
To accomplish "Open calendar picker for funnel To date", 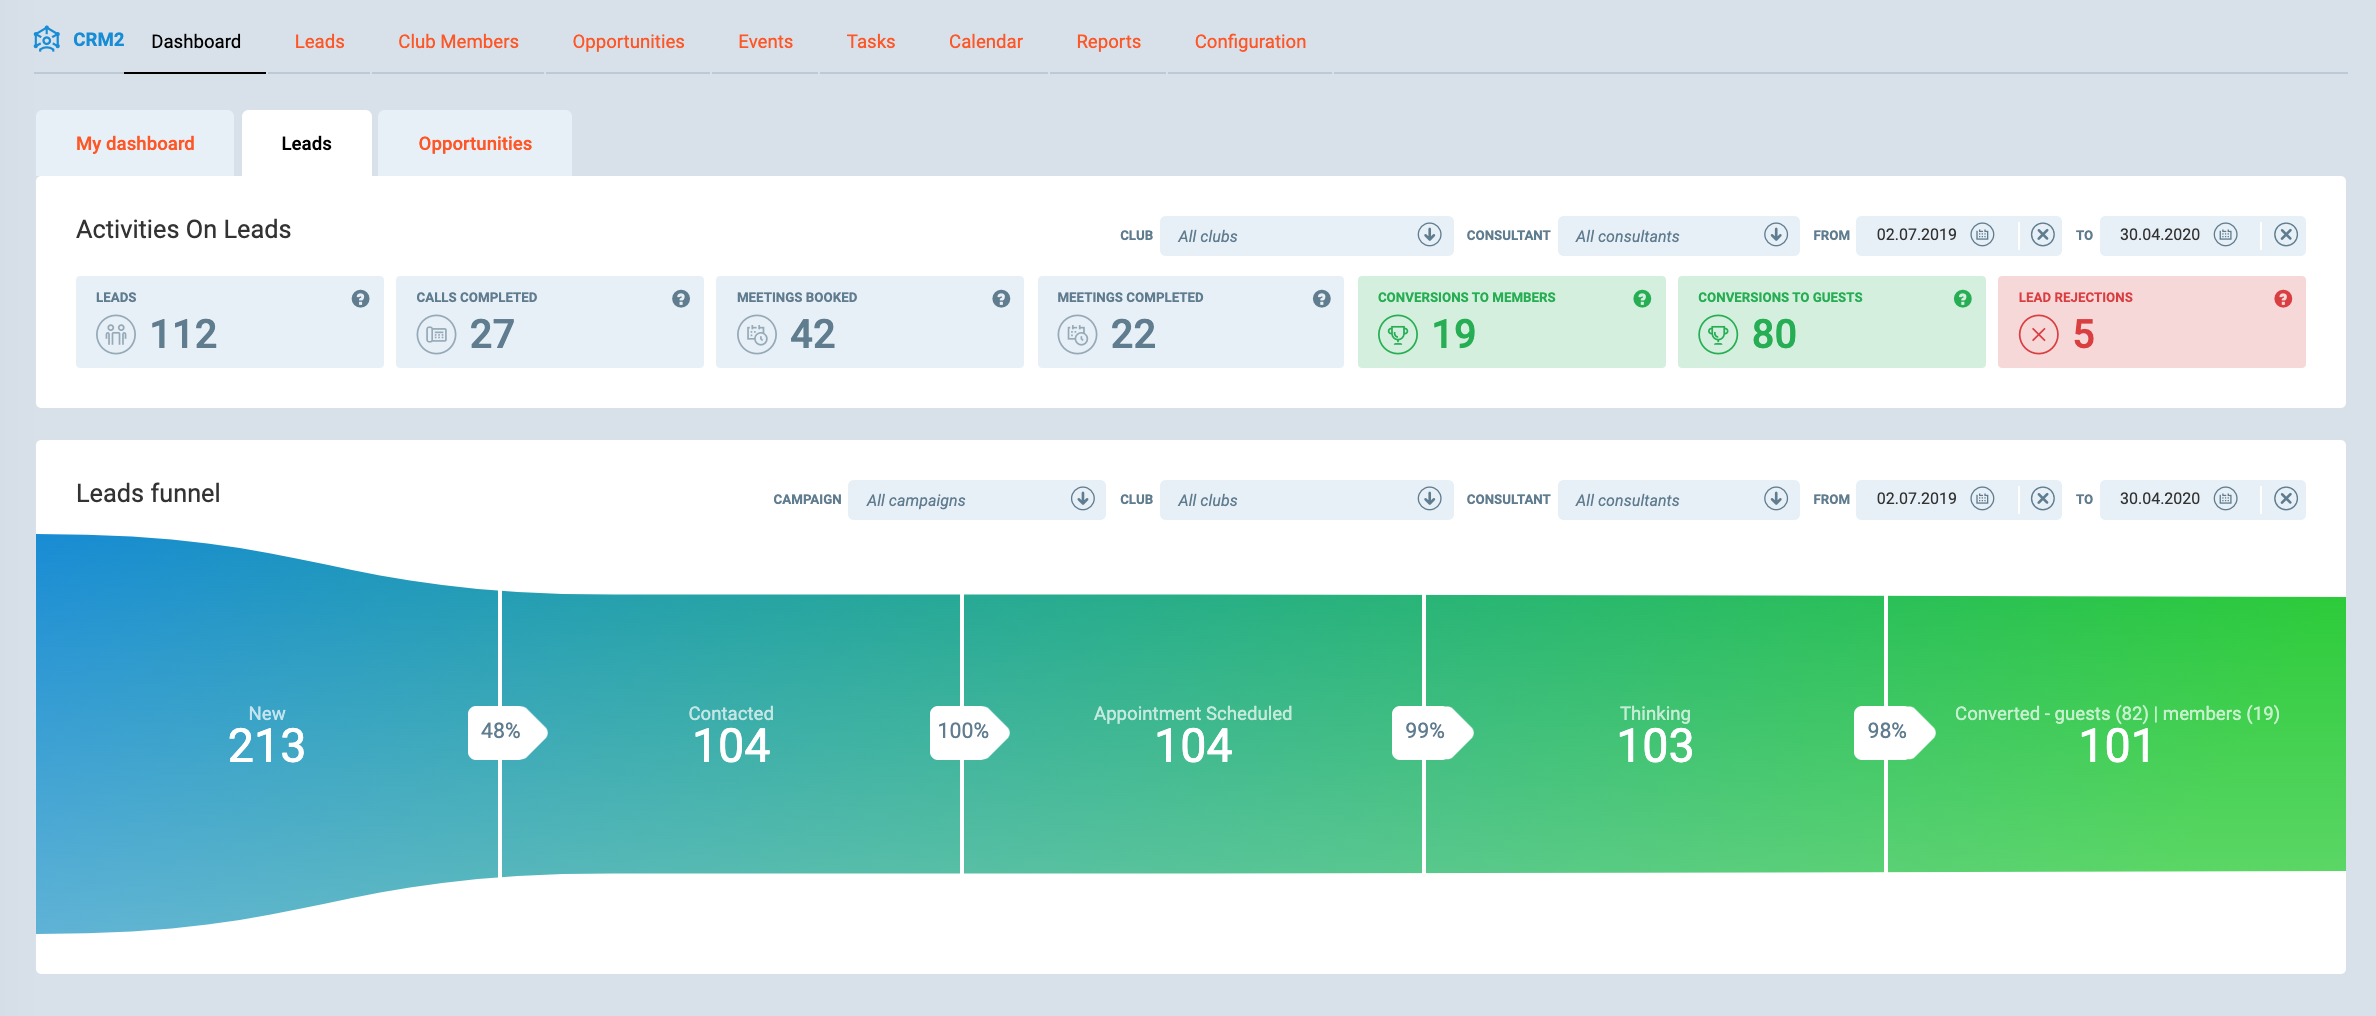I will [x=2225, y=499].
